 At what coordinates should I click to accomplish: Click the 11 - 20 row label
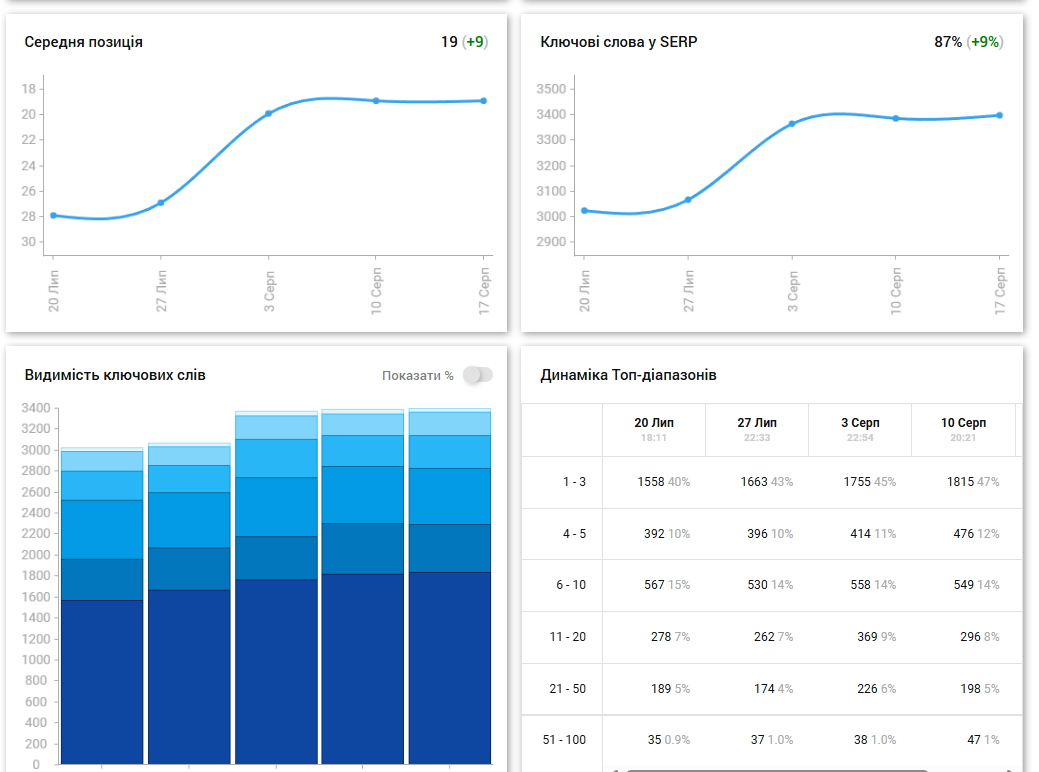click(x=568, y=637)
